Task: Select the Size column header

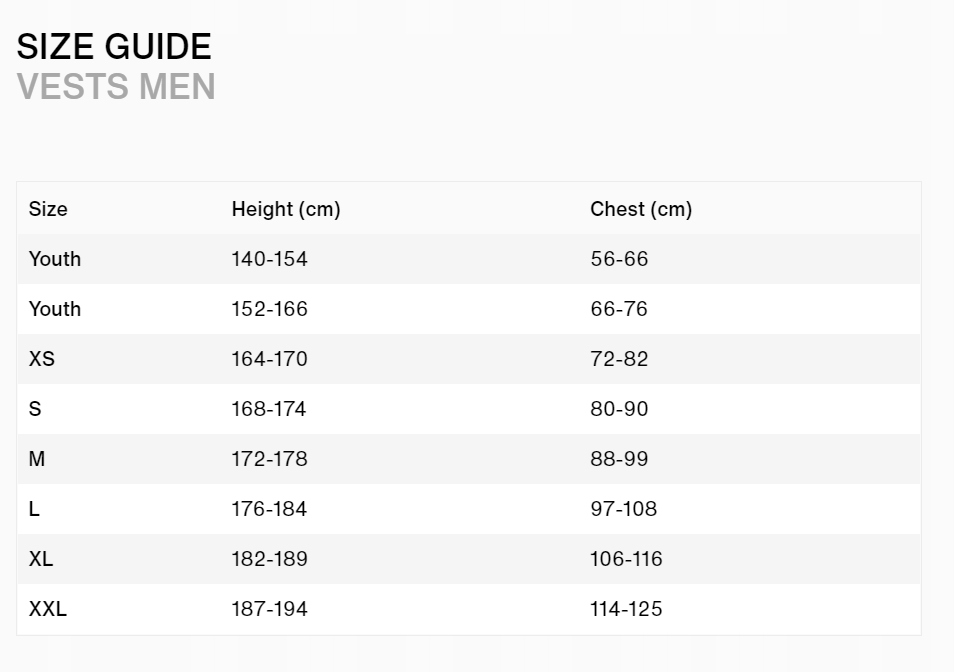Action: [x=48, y=209]
